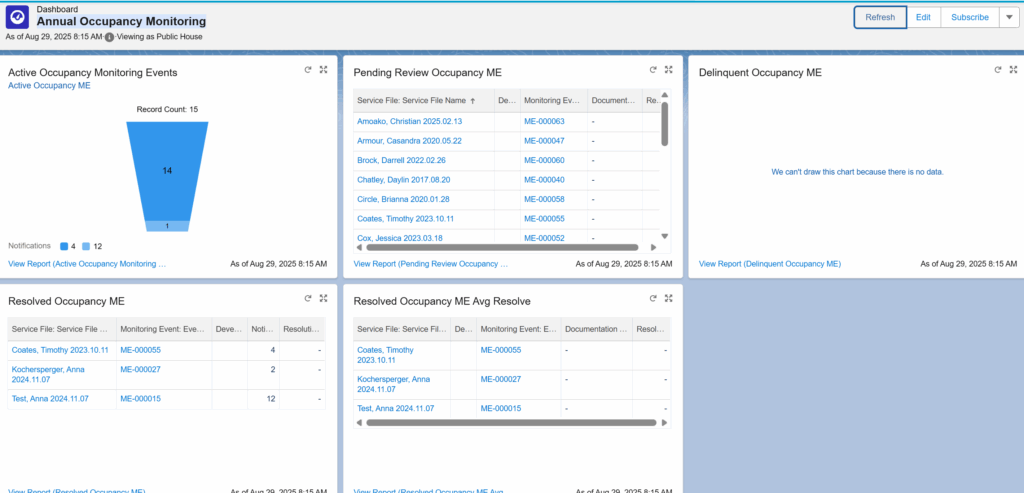The height and width of the screenshot is (493, 1024).
Task: Click the Pending Review table vertical scrollbar
Action: [663, 125]
